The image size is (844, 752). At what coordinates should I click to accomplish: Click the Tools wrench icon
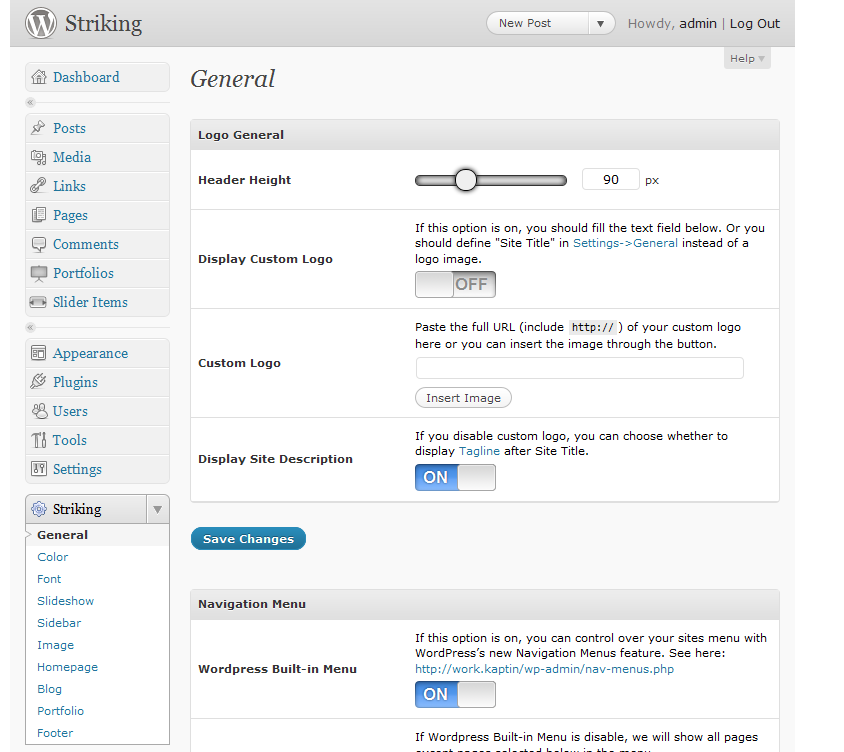[39, 440]
